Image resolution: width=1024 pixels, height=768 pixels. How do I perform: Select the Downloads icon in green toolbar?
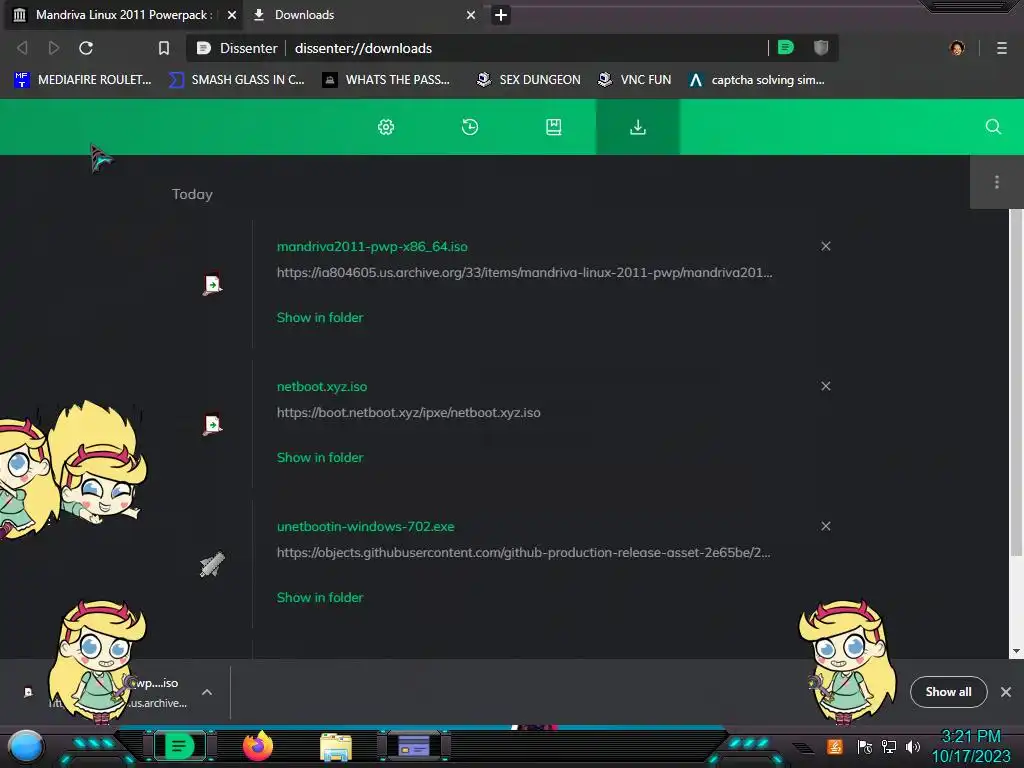coord(637,127)
